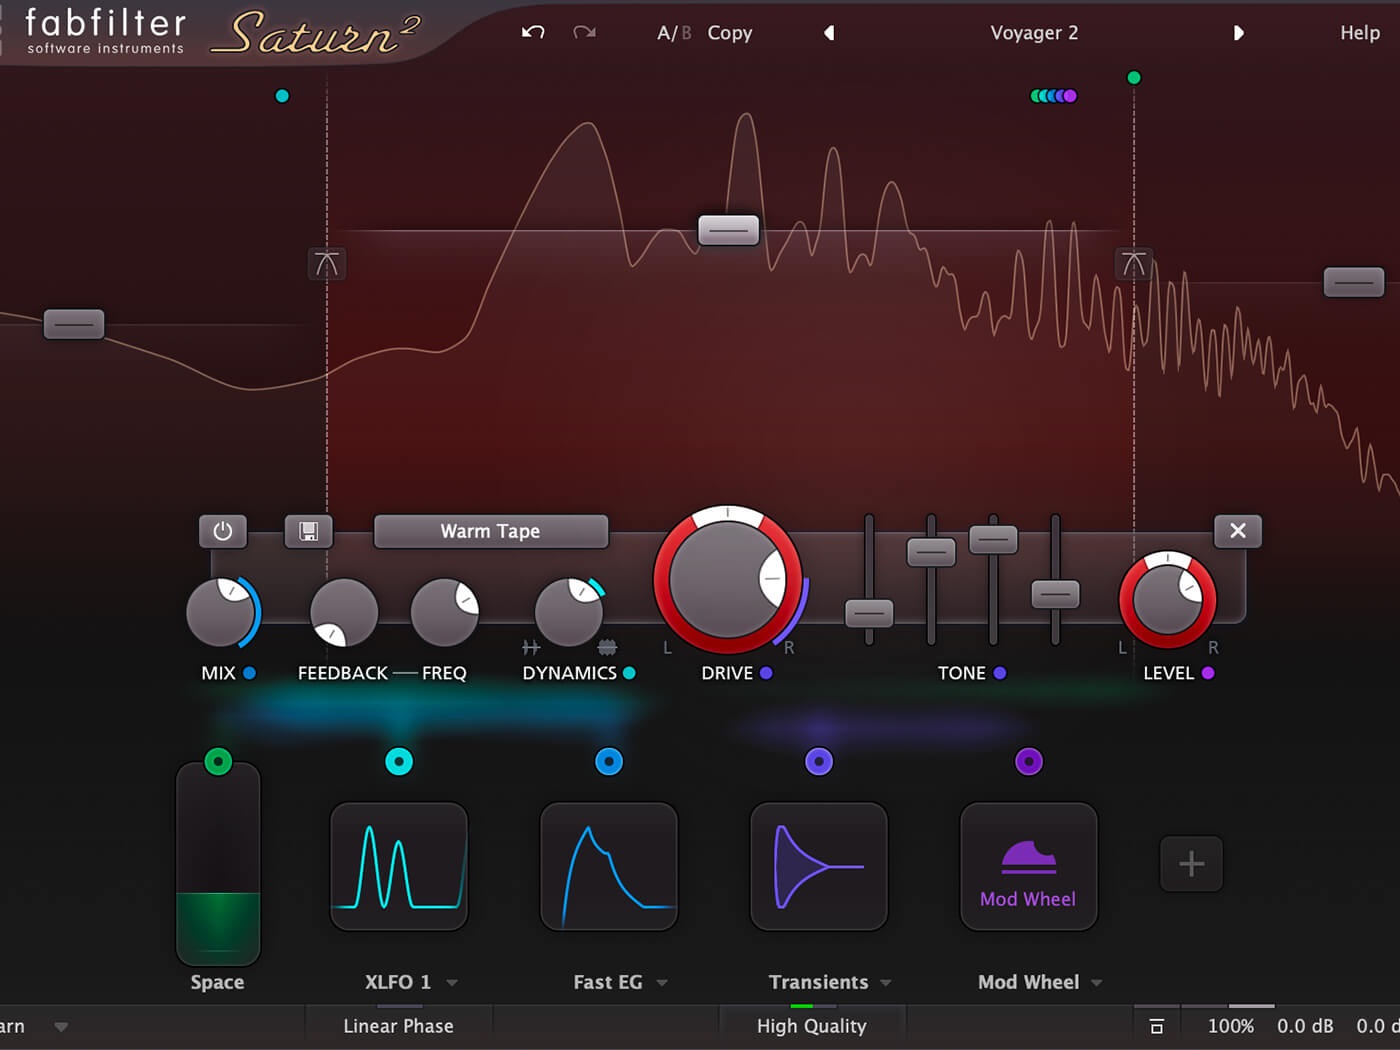The width and height of the screenshot is (1400, 1050).
Task: Click the next preset arrow beside Voyager 2
Action: 1239,32
